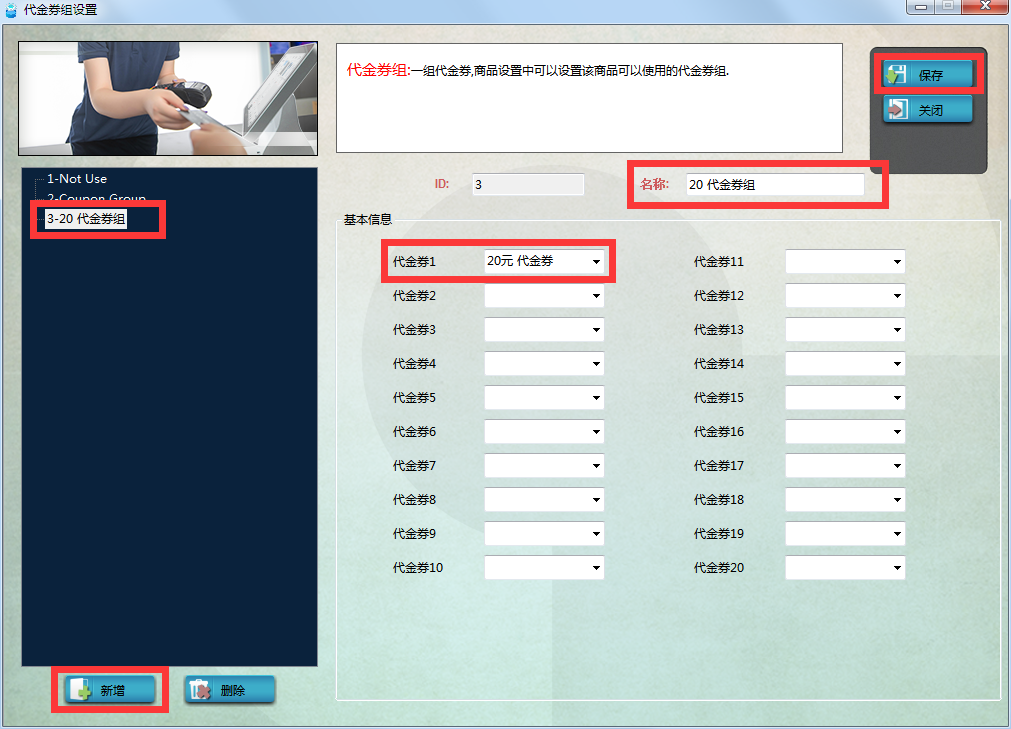Click the 关闭 close button
This screenshot has width=1011, height=729.
click(927, 110)
